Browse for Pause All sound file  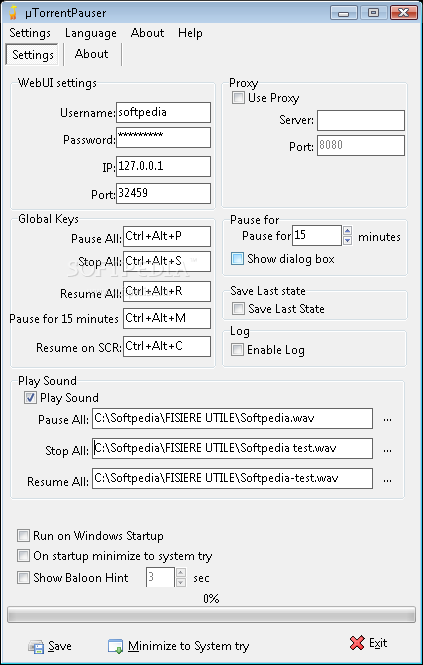(x=387, y=419)
